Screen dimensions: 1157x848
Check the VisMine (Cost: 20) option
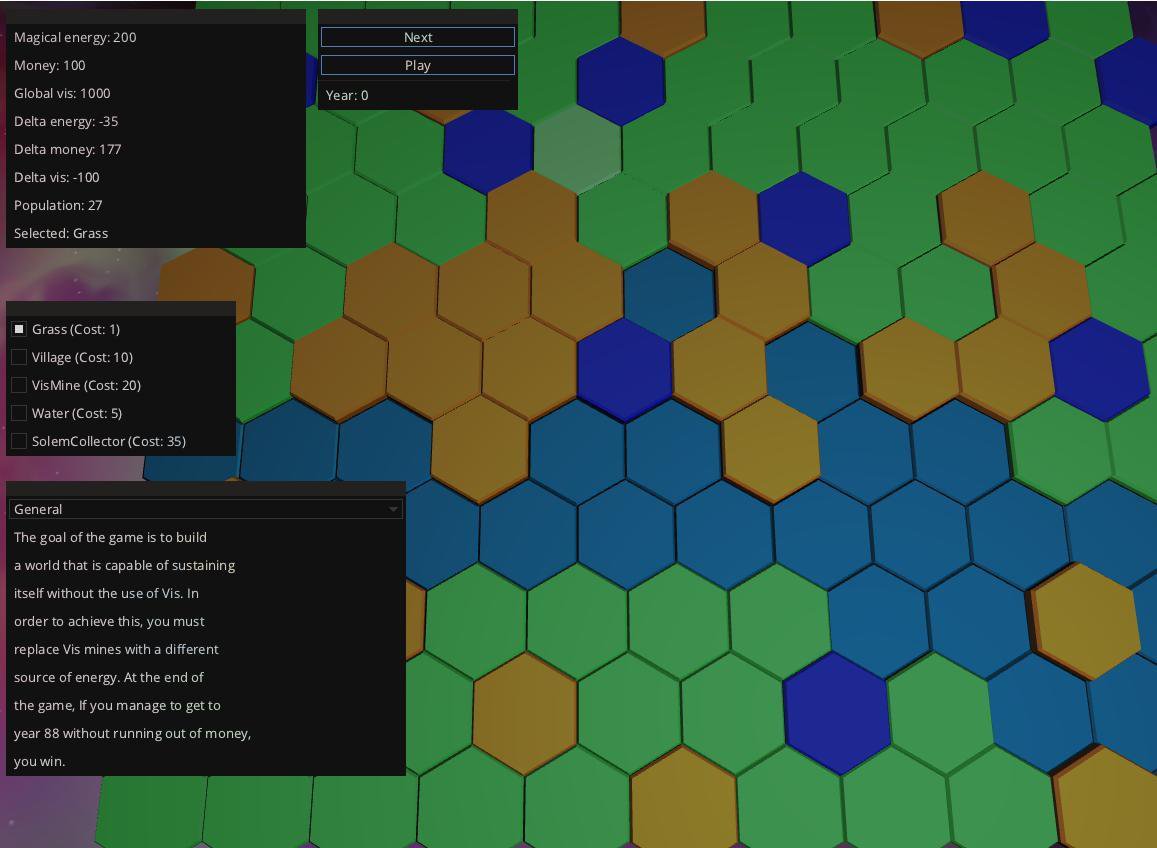(x=19, y=385)
